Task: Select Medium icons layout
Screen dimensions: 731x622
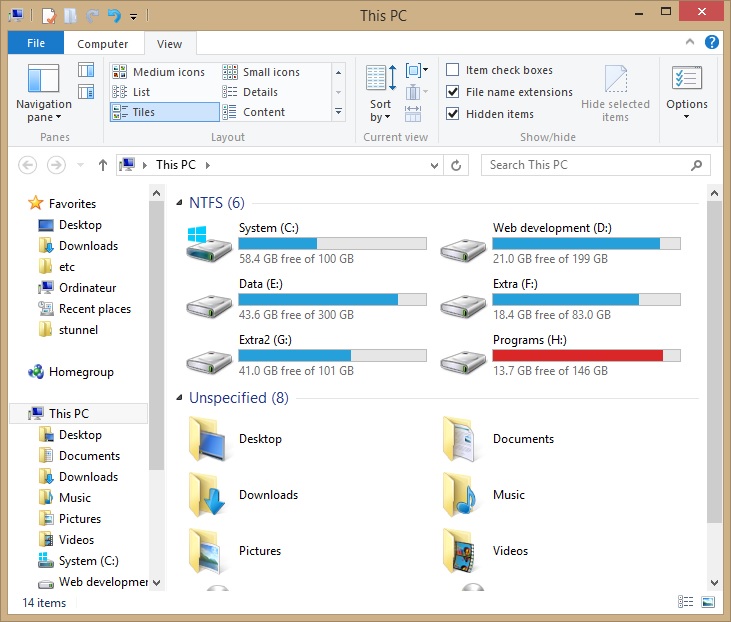Action: 159,72
